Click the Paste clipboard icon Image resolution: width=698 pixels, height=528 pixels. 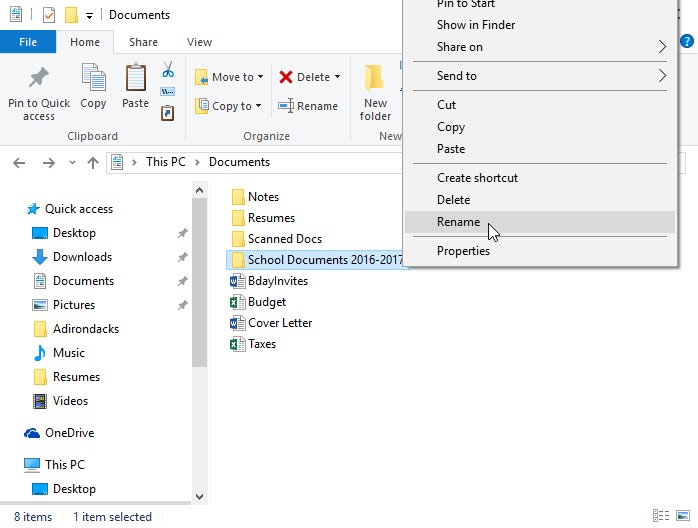[x=135, y=77]
